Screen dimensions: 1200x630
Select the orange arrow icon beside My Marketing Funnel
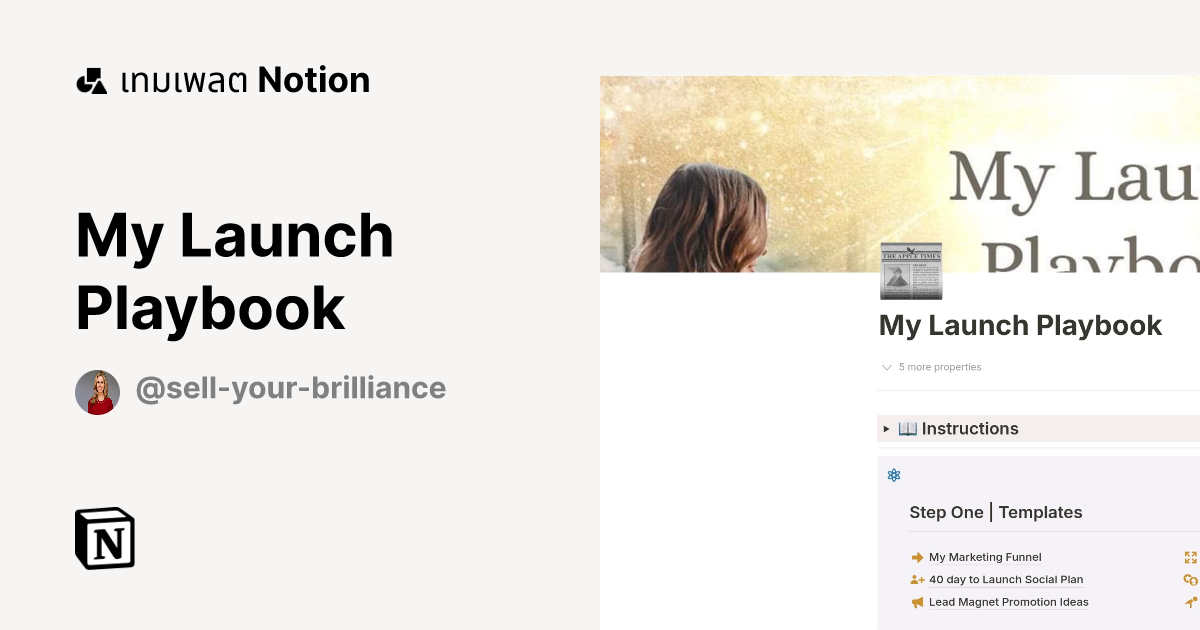pyautogui.click(x=917, y=557)
